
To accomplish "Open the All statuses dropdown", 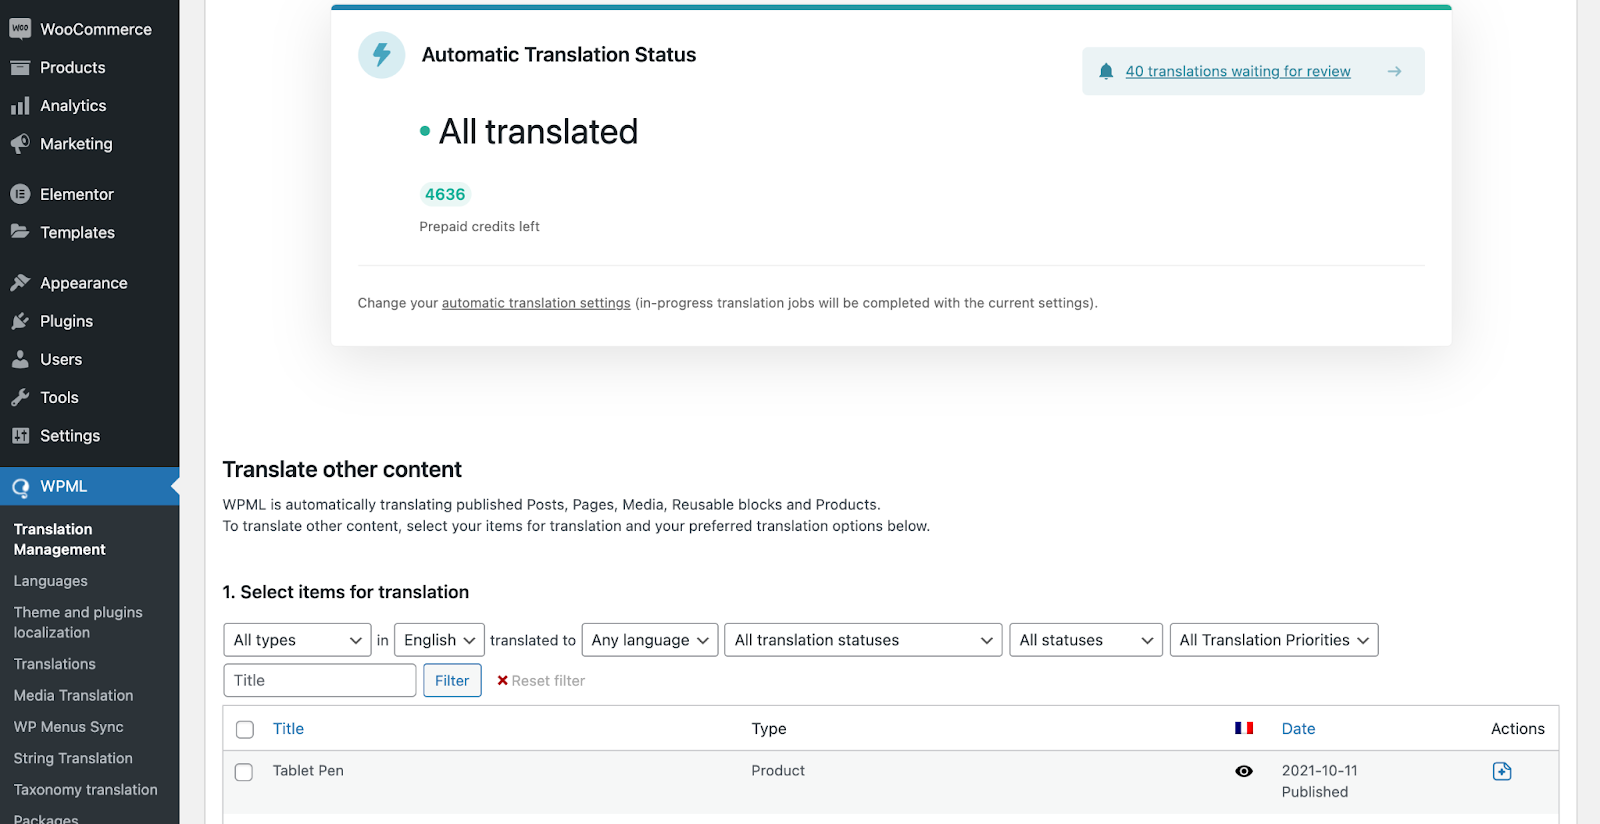I will (x=1086, y=640).
